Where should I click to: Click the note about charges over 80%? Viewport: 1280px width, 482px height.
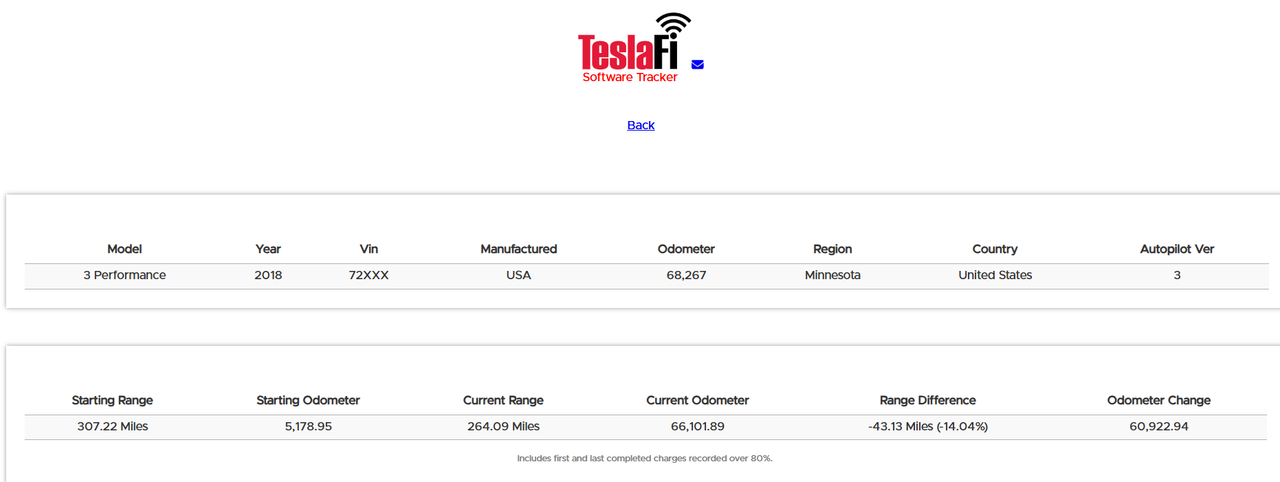pos(645,458)
